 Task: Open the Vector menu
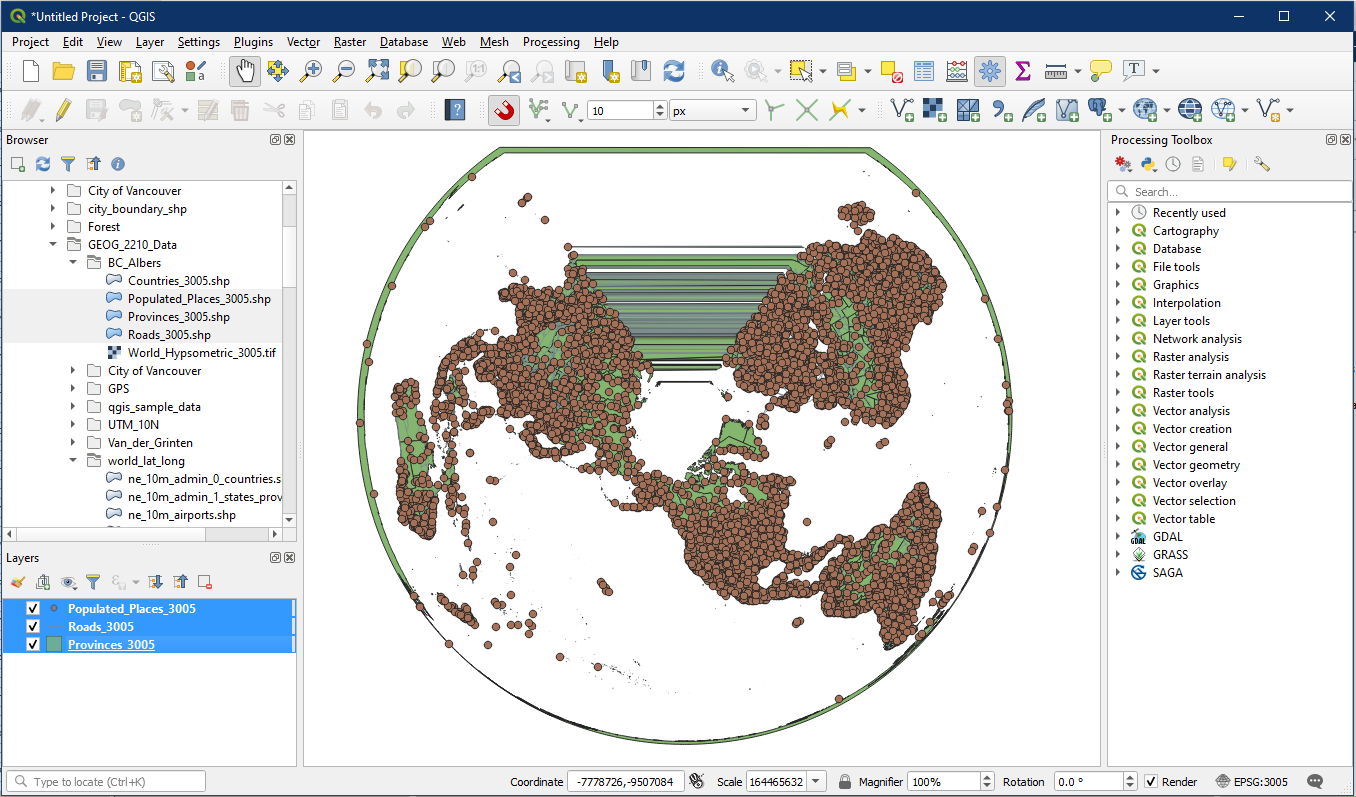[303, 42]
